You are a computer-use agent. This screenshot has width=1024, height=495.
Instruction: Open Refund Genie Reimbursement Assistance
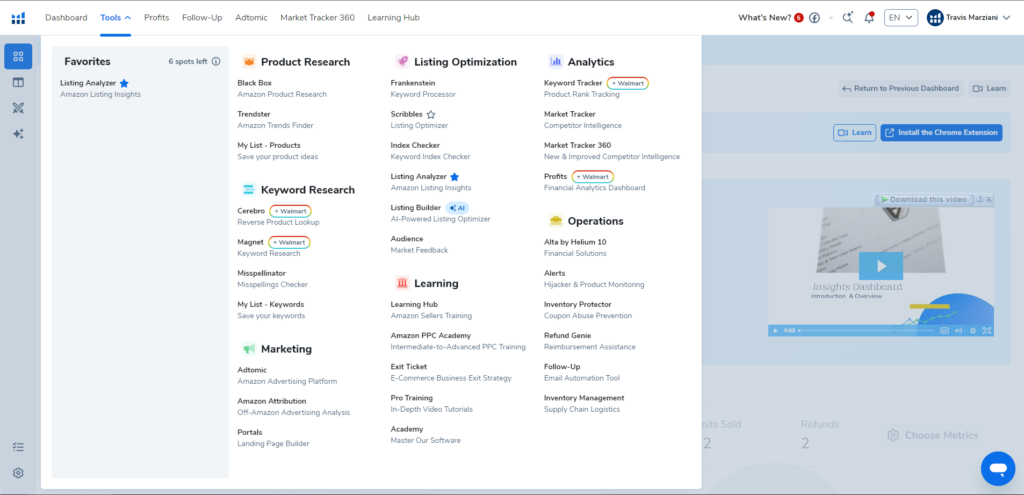(x=590, y=341)
